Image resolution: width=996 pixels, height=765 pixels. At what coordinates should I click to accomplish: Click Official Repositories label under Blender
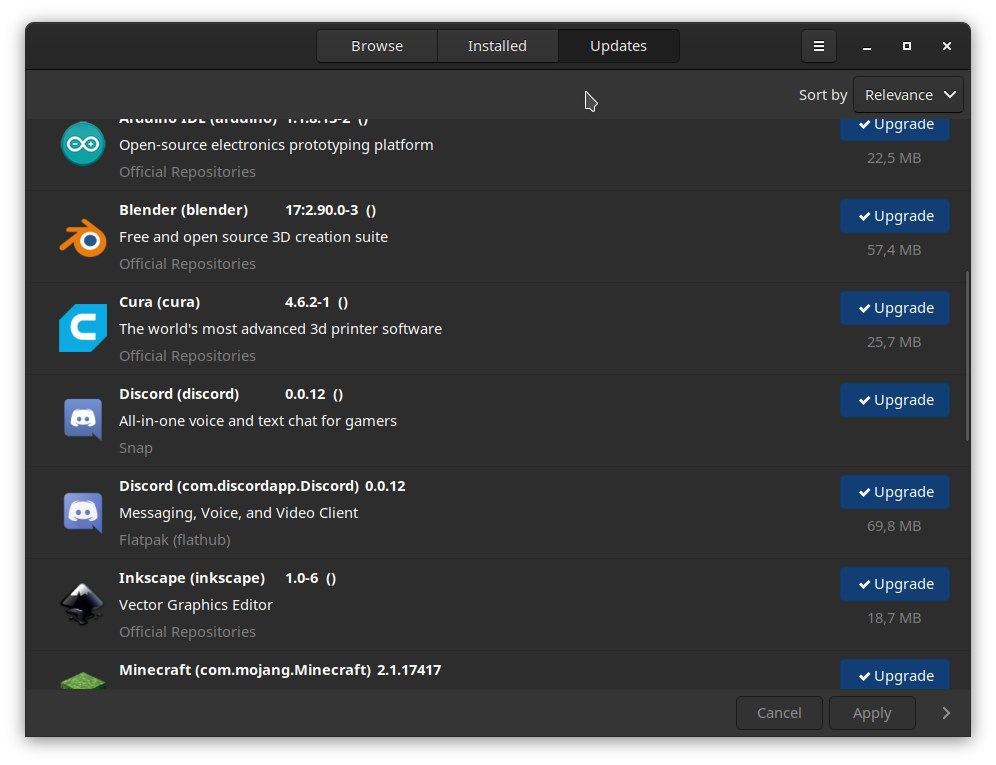187,264
